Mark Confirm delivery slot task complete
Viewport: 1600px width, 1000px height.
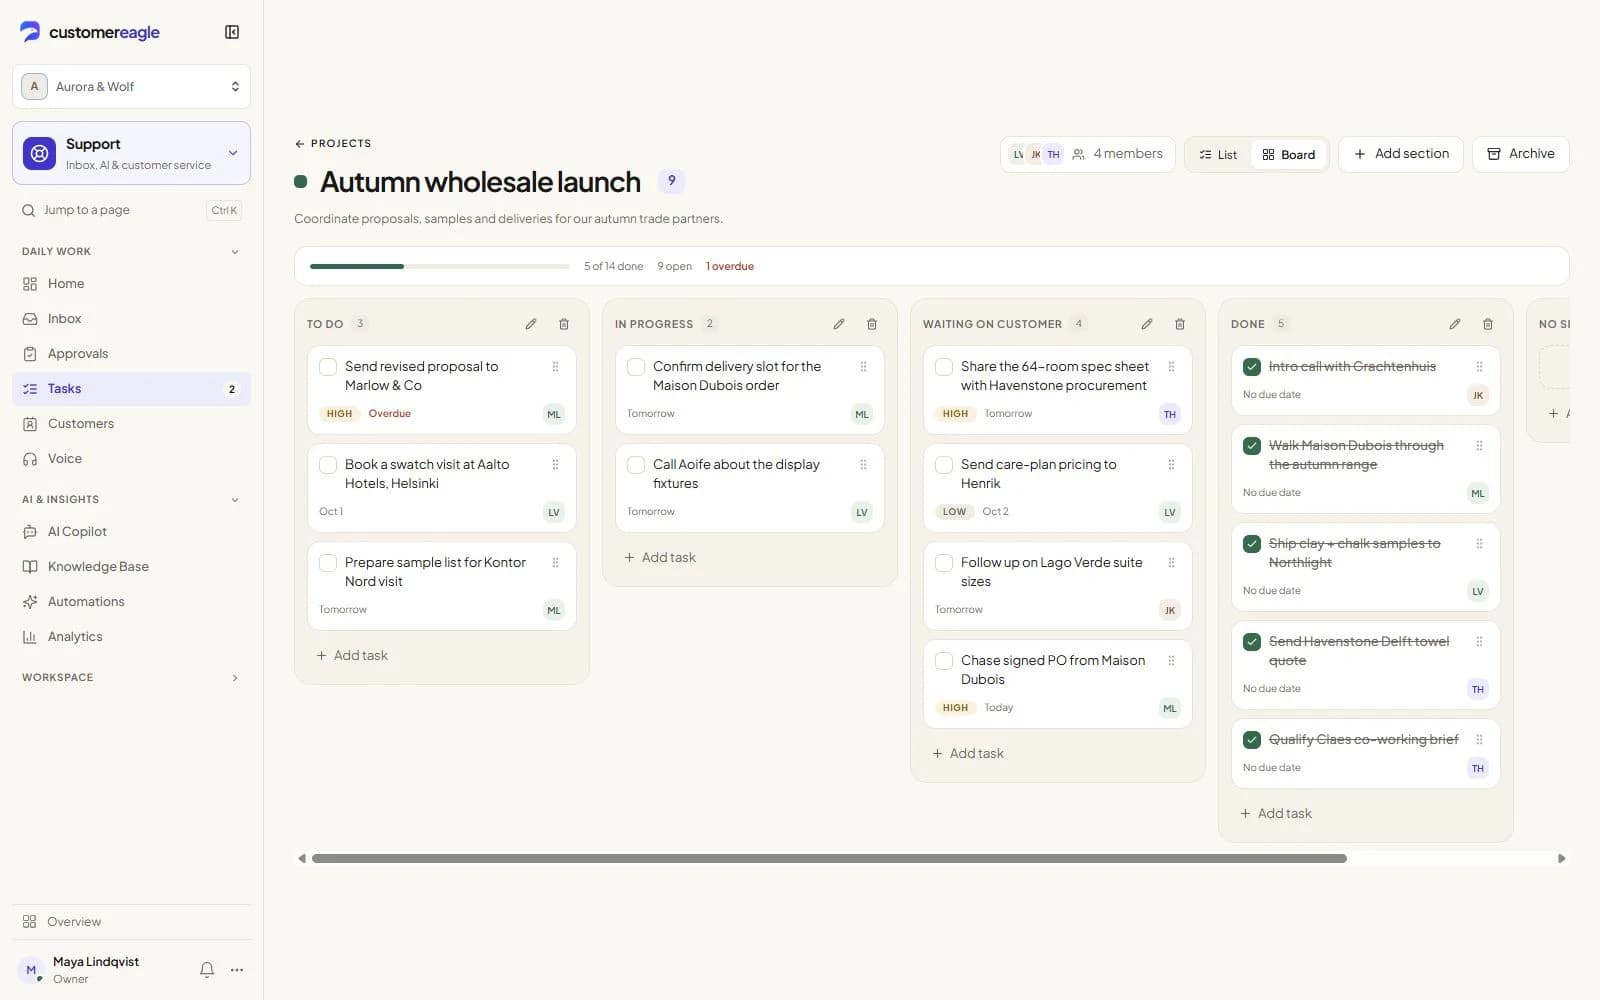[636, 367]
